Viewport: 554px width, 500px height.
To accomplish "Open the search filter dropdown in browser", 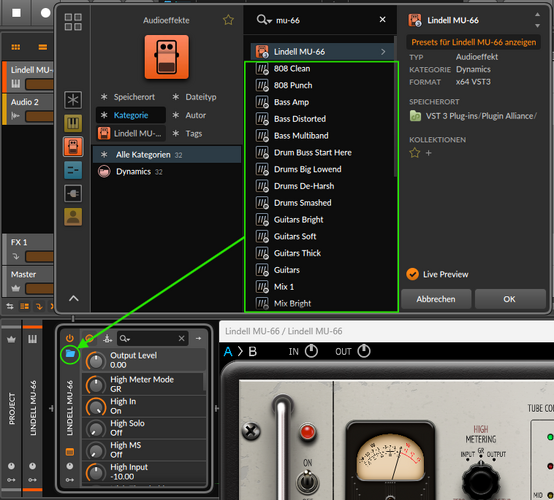I will pos(264,20).
